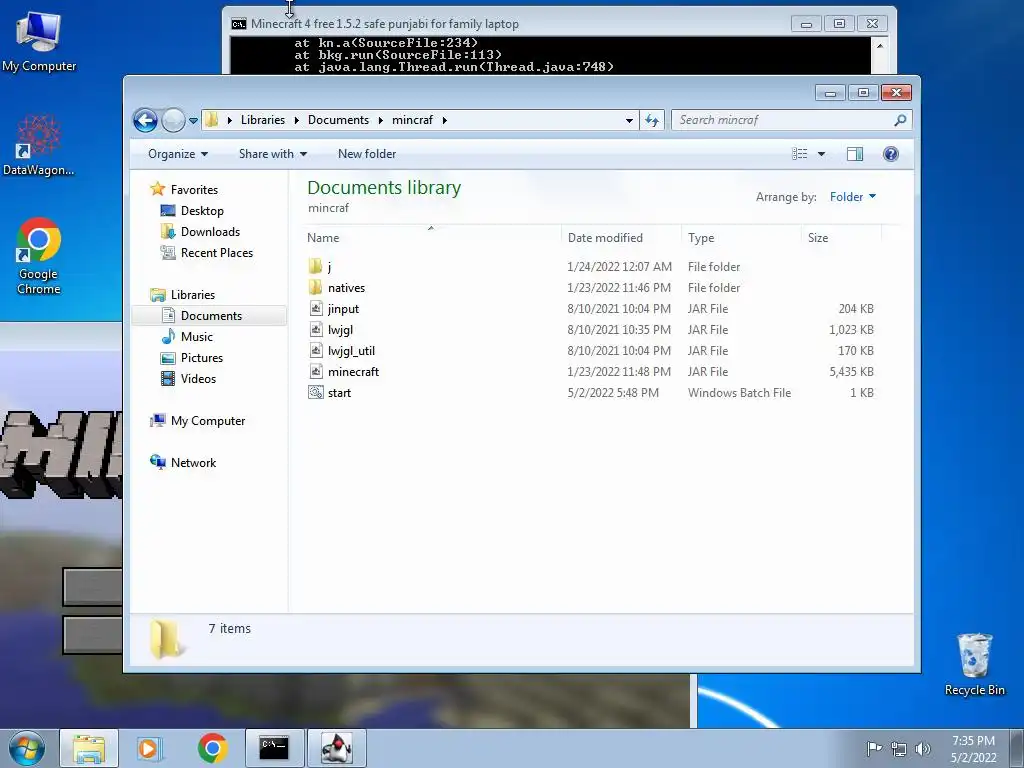Click the Minecraft console window title bar
The height and width of the screenshot is (768, 1024).
pyautogui.click(x=509, y=24)
